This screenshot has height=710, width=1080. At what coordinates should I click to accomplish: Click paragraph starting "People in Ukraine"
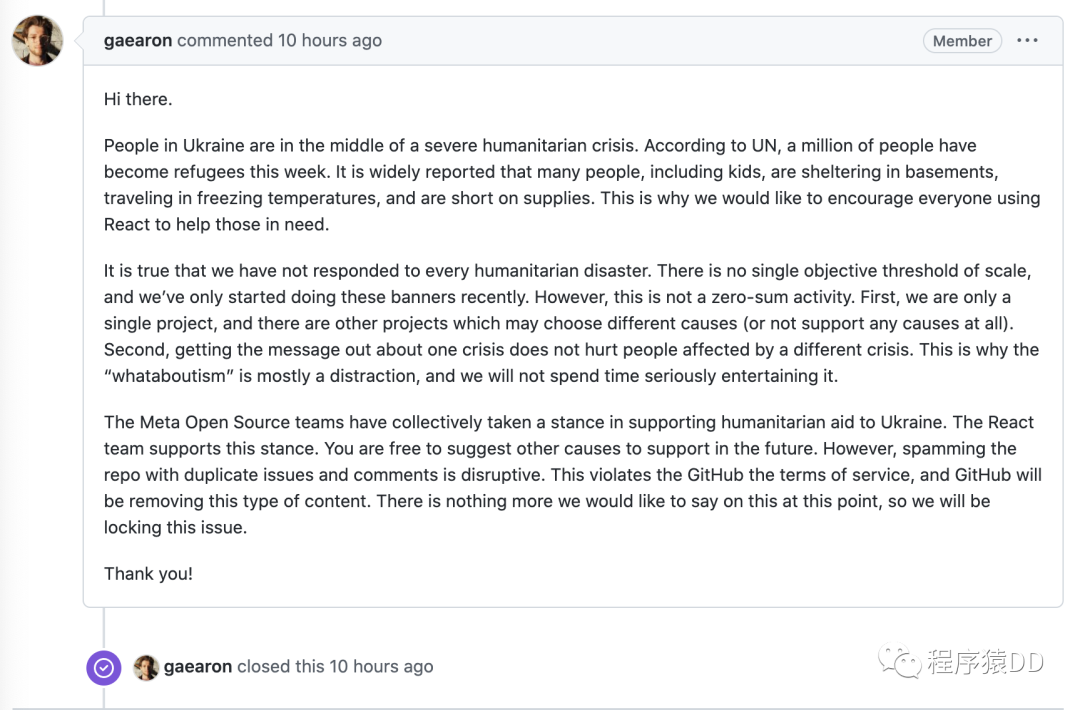(x=572, y=185)
